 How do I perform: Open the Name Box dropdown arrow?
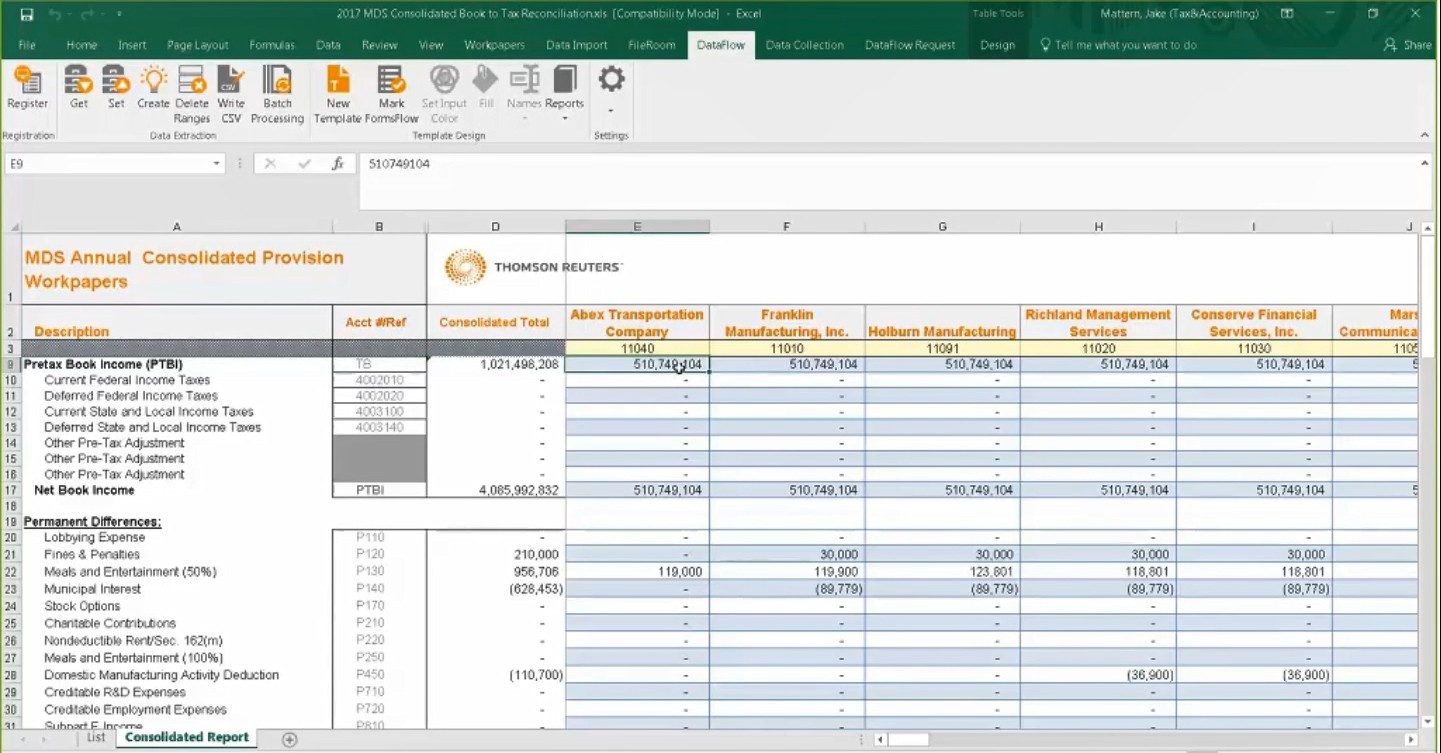tap(216, 164)
